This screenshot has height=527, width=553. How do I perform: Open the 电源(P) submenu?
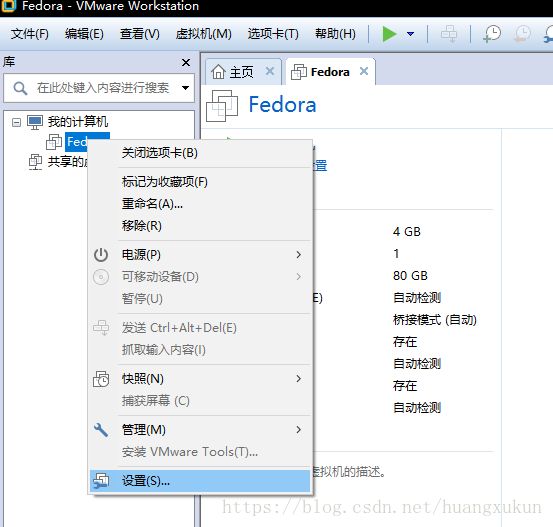tap(200, 255)
